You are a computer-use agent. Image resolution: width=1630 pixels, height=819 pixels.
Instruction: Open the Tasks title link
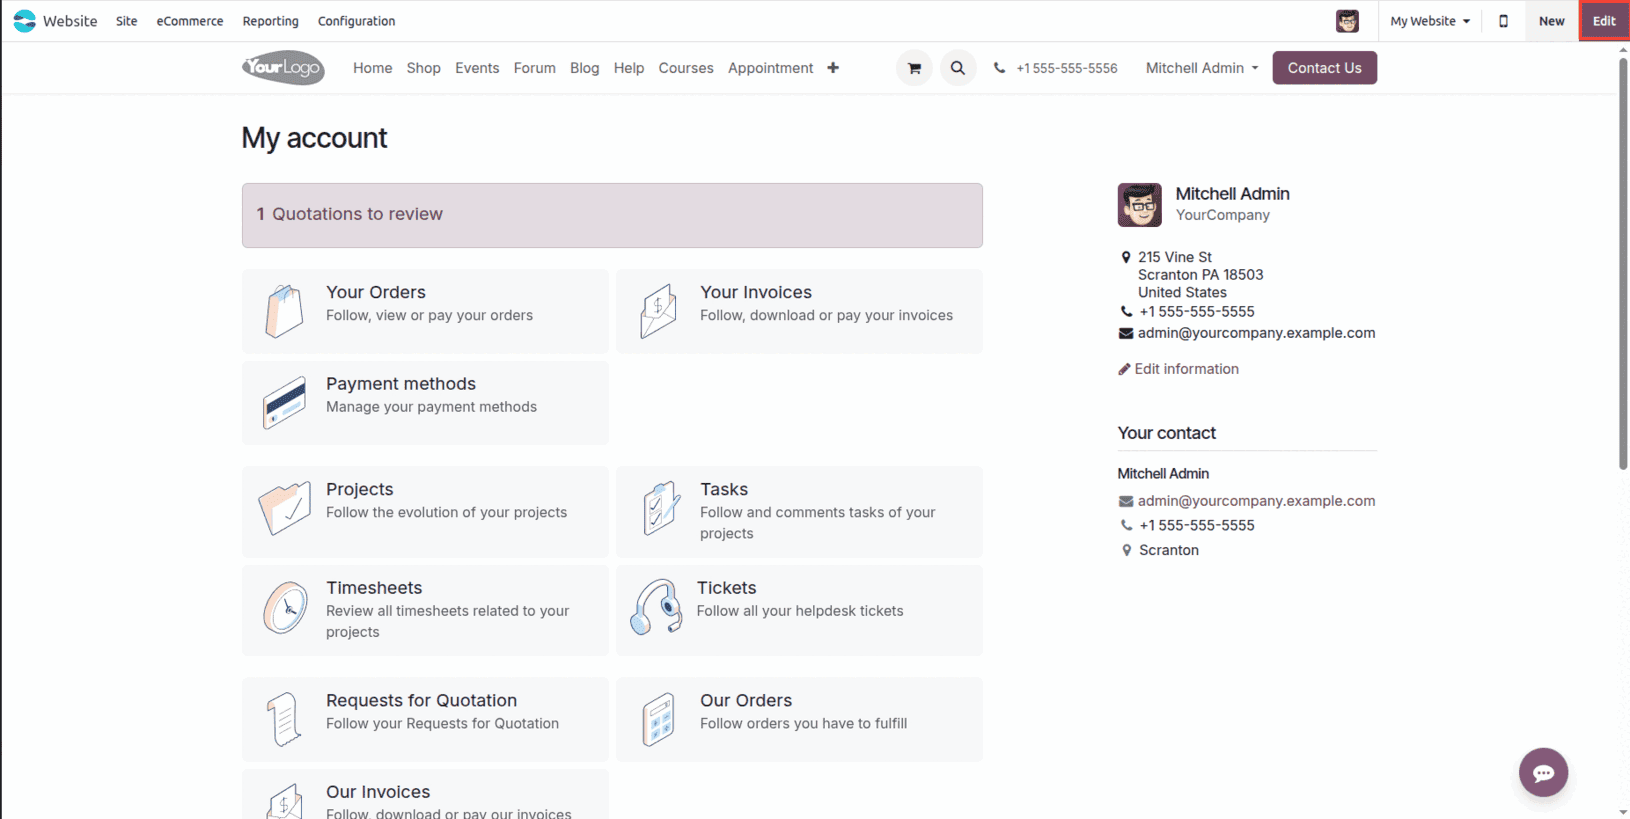[724, 489]
